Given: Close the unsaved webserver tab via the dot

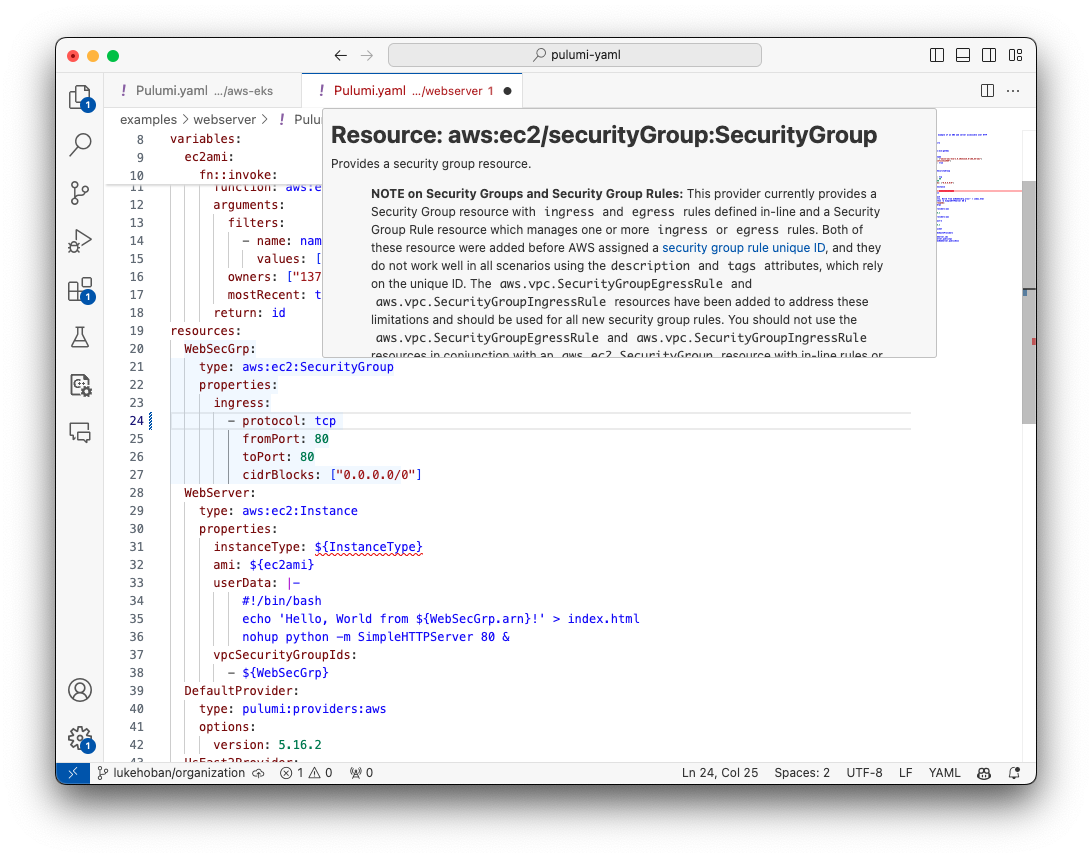Looking at the screenshot, I should point(507,91).
